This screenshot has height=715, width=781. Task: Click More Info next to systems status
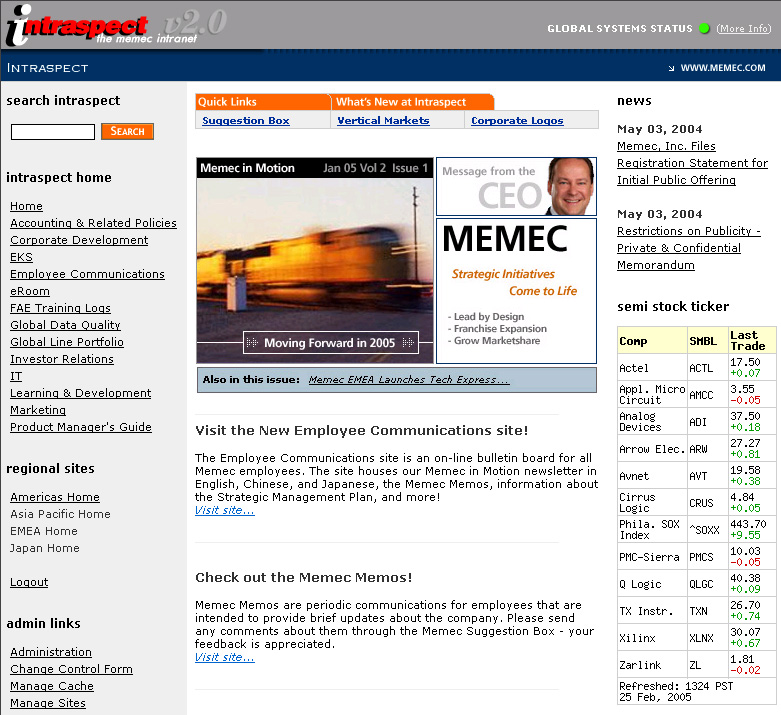click(744, 29)
